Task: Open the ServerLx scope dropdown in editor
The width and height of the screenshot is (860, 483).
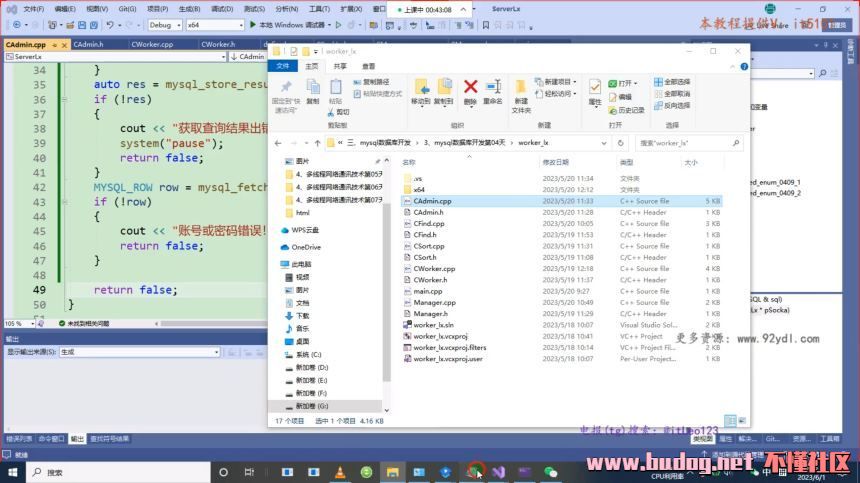Action: coord(223,56)
